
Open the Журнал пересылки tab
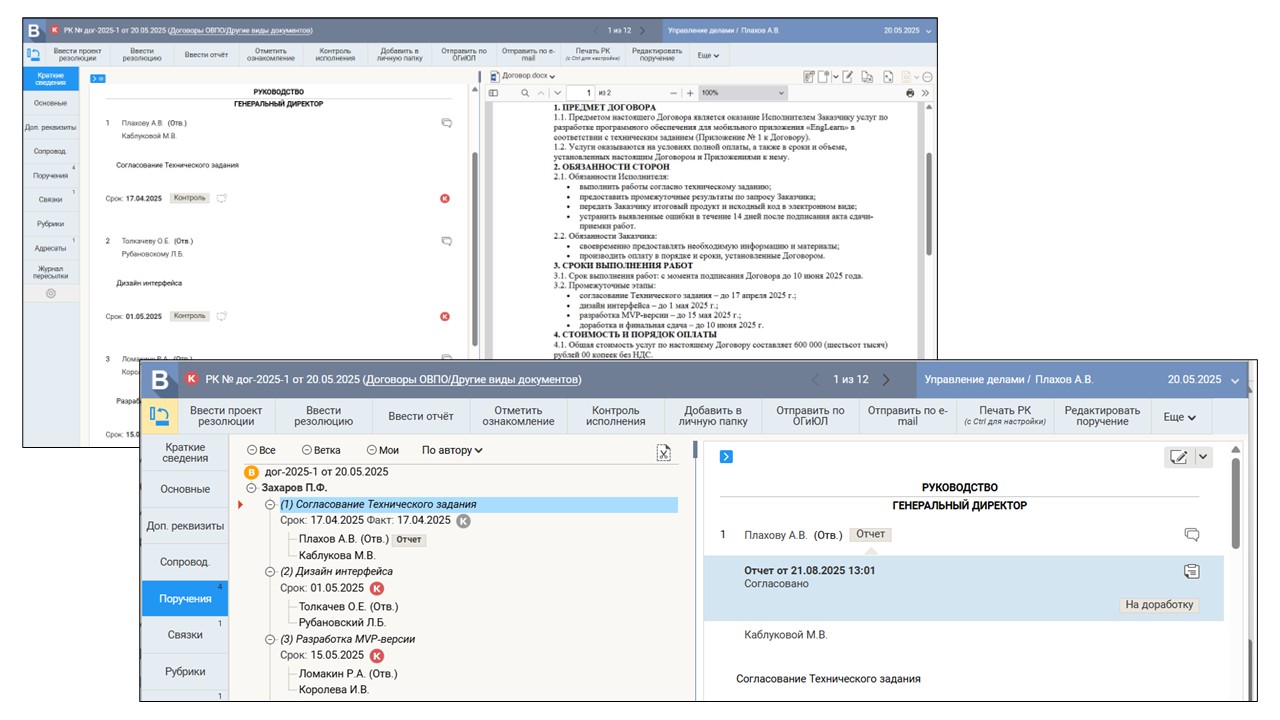[x=51, y=272]
